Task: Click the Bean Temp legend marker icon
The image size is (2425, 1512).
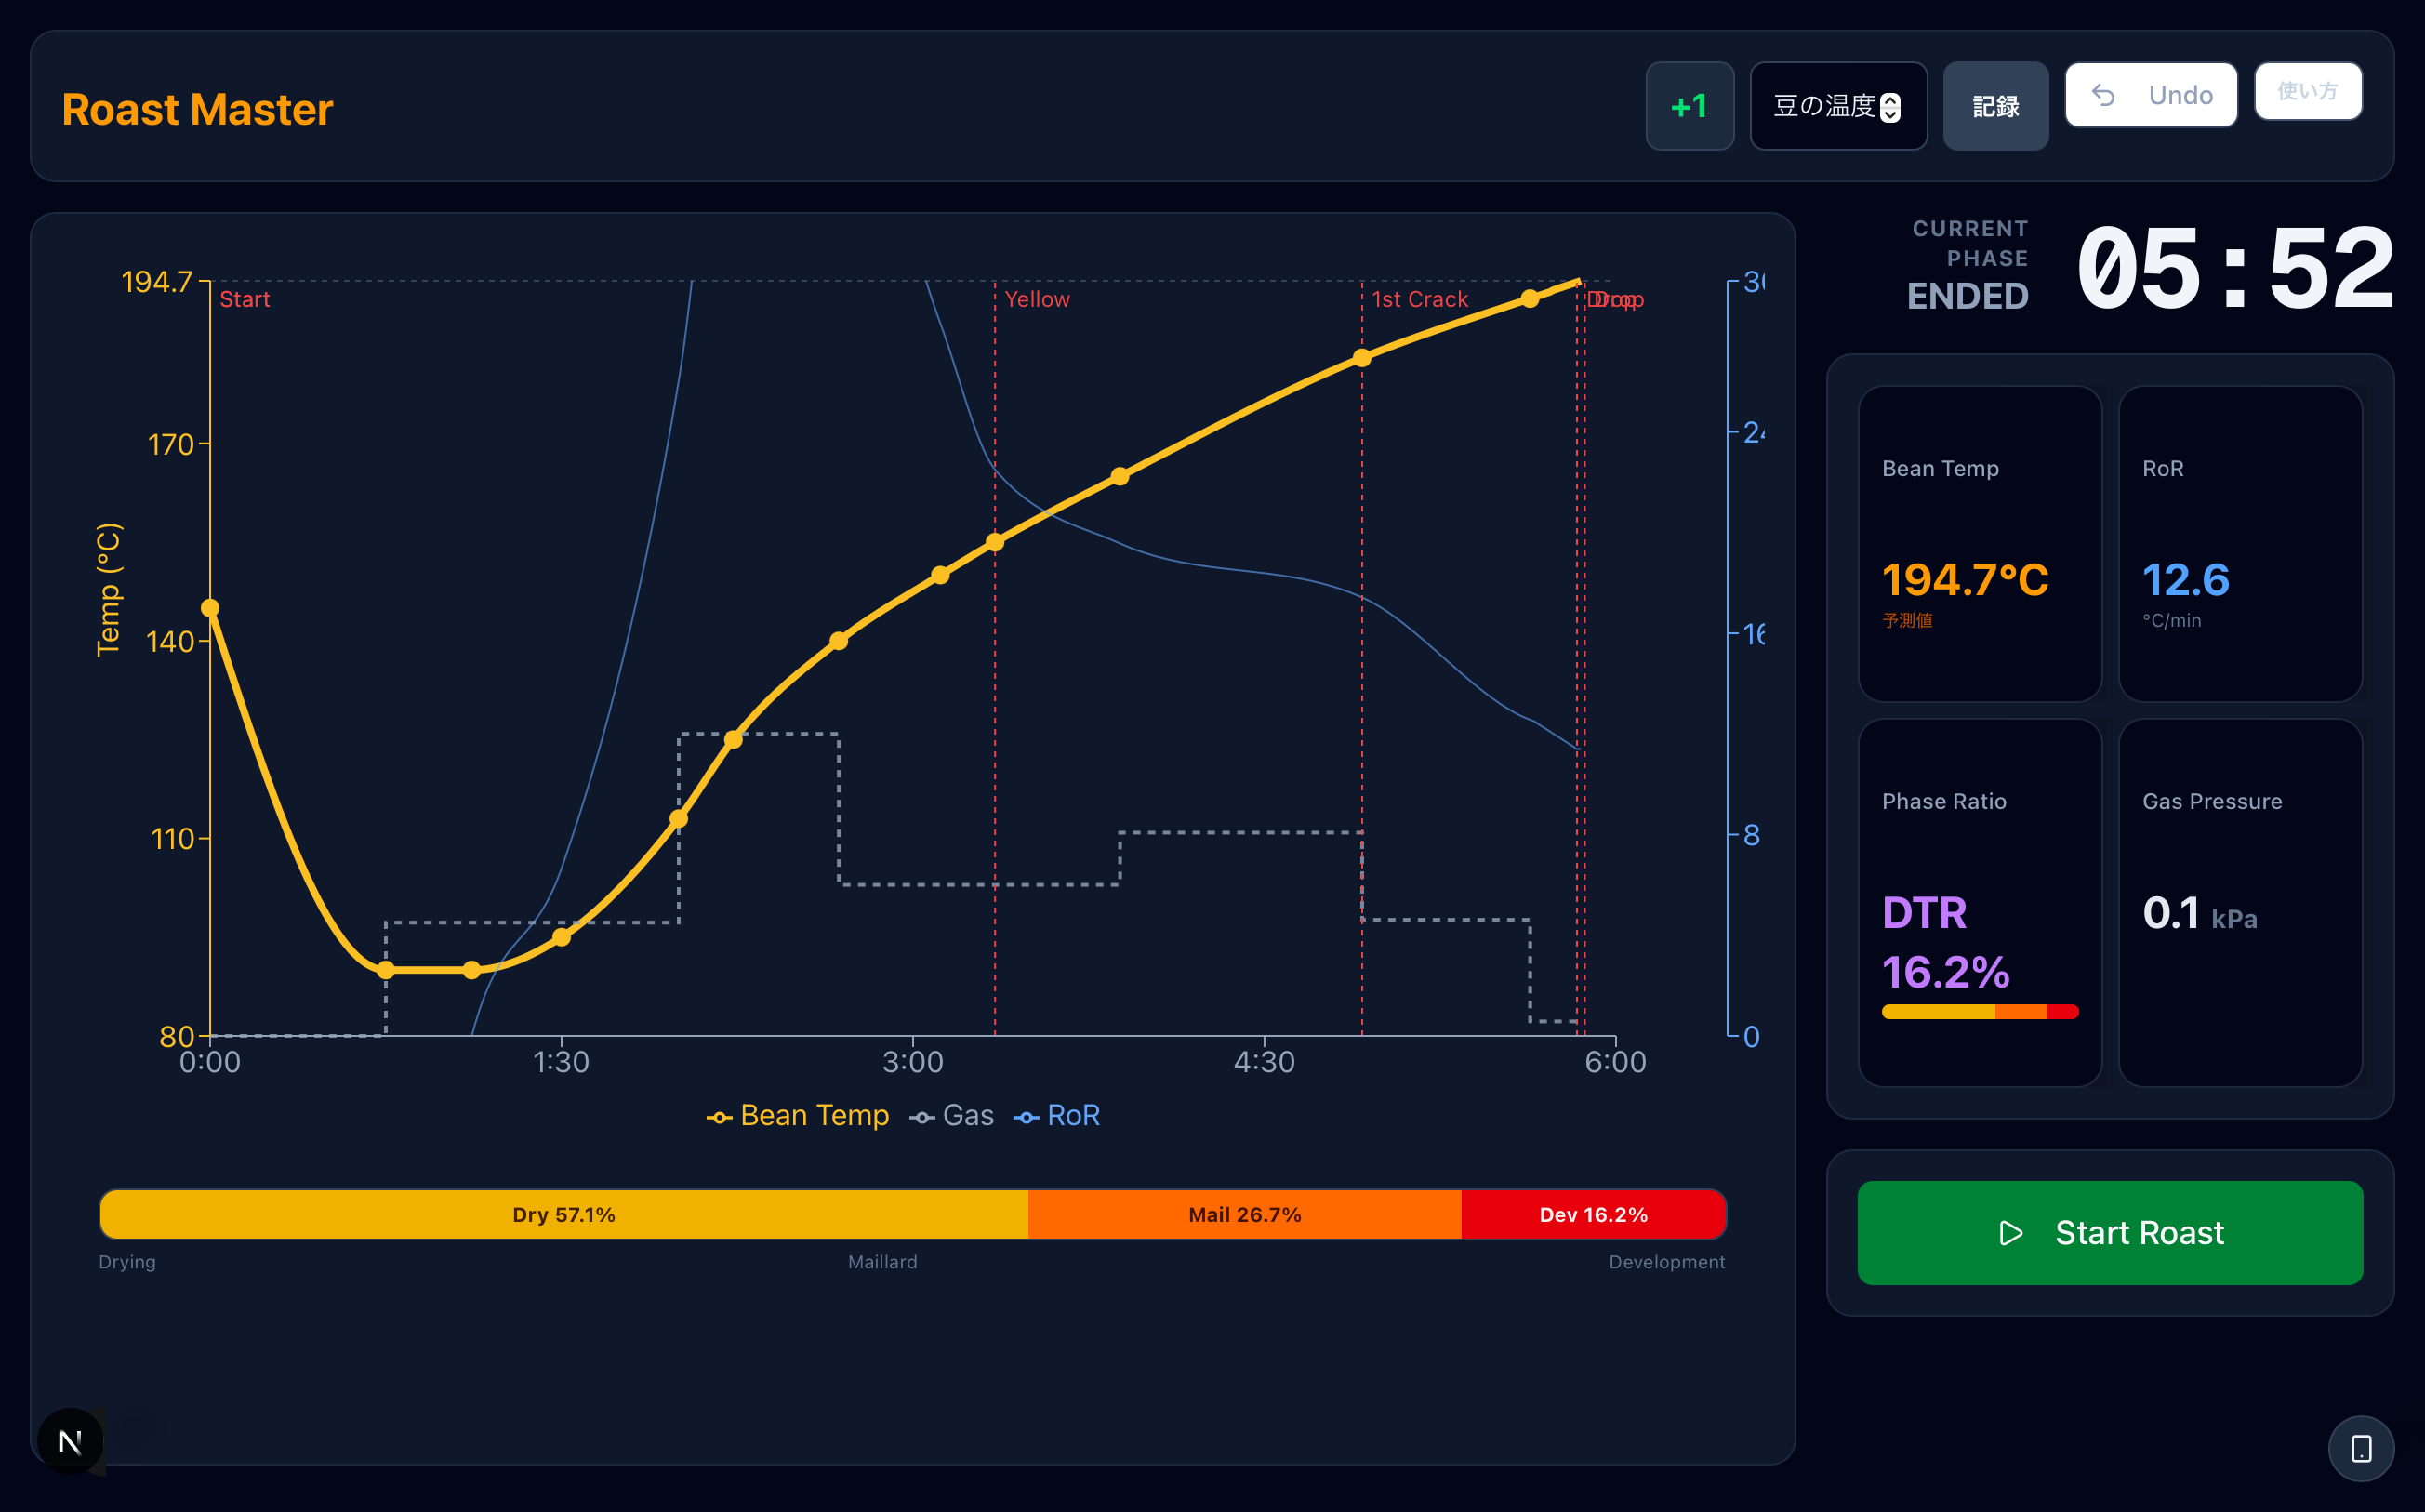Action: [x=719, y=1117]
